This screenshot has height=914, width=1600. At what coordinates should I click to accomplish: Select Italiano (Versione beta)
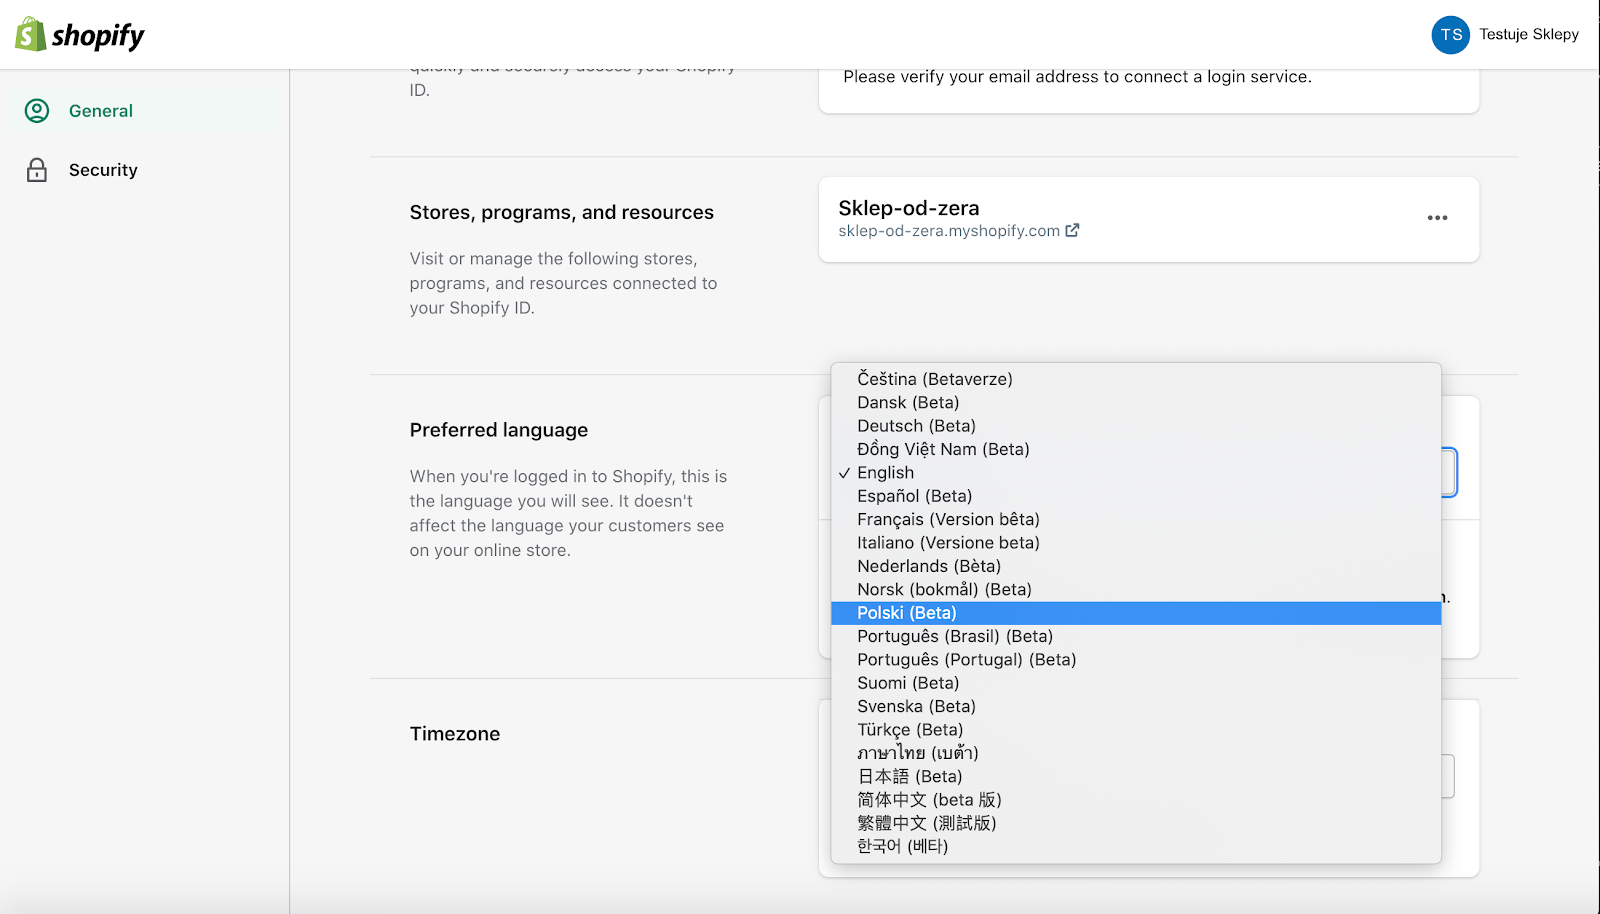pyautogui.click(x=1136, y=543)
